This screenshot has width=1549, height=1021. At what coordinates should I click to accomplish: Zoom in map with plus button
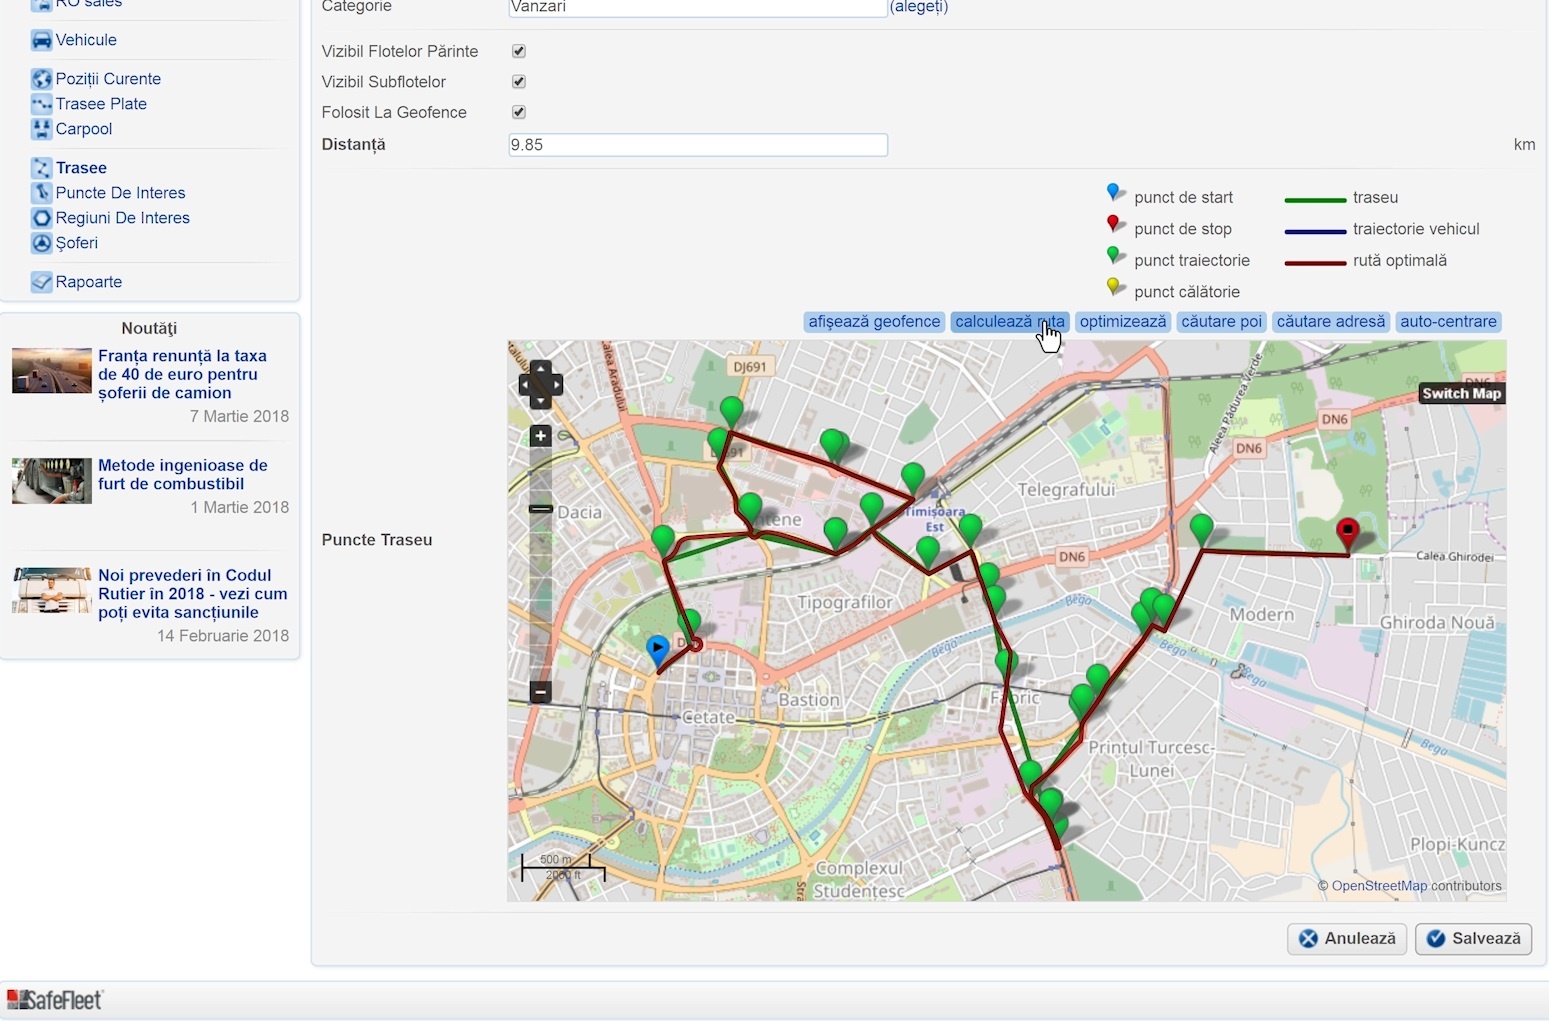click(540, 436)
